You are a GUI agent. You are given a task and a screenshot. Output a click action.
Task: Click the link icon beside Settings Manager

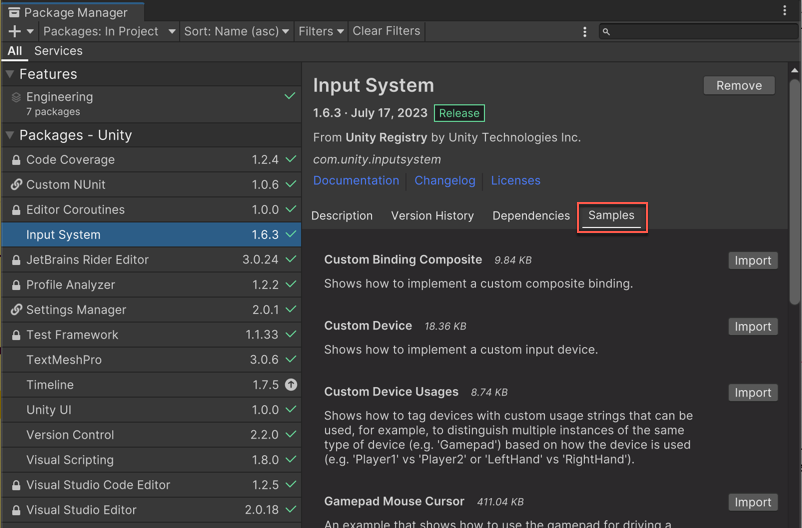pos(16,310)
